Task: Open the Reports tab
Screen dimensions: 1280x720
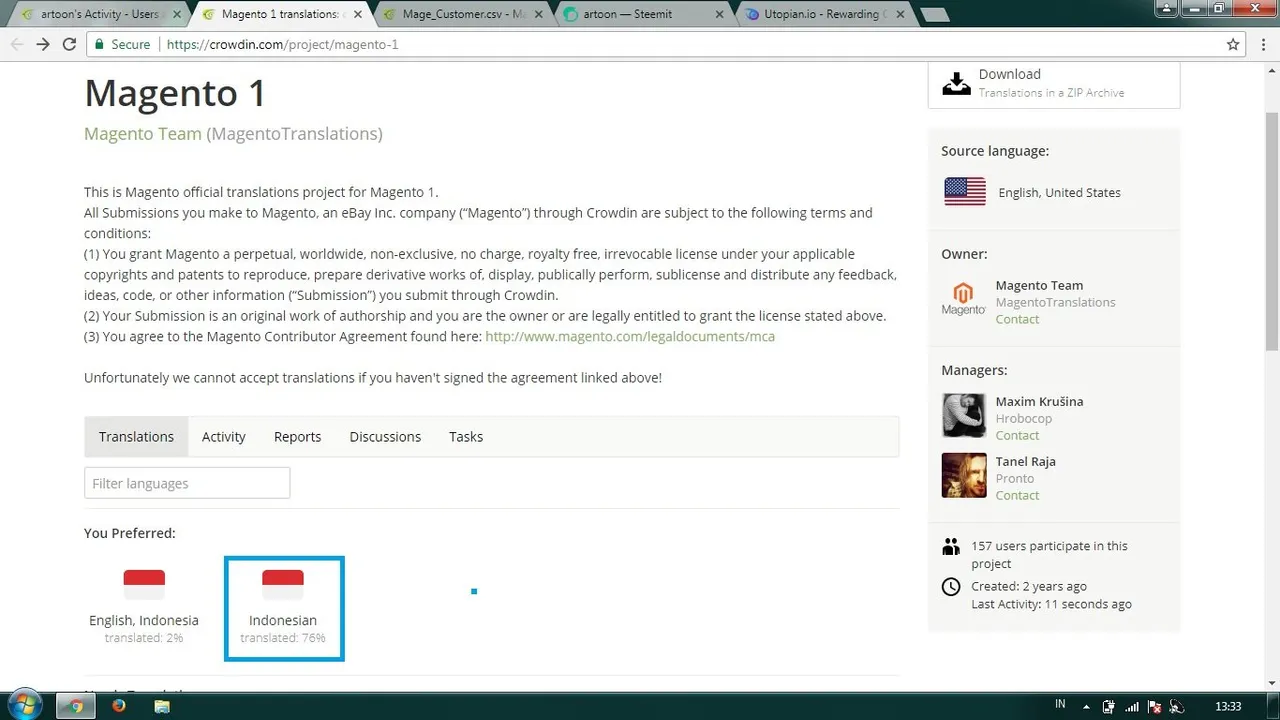Action: [x=298, y=436]
